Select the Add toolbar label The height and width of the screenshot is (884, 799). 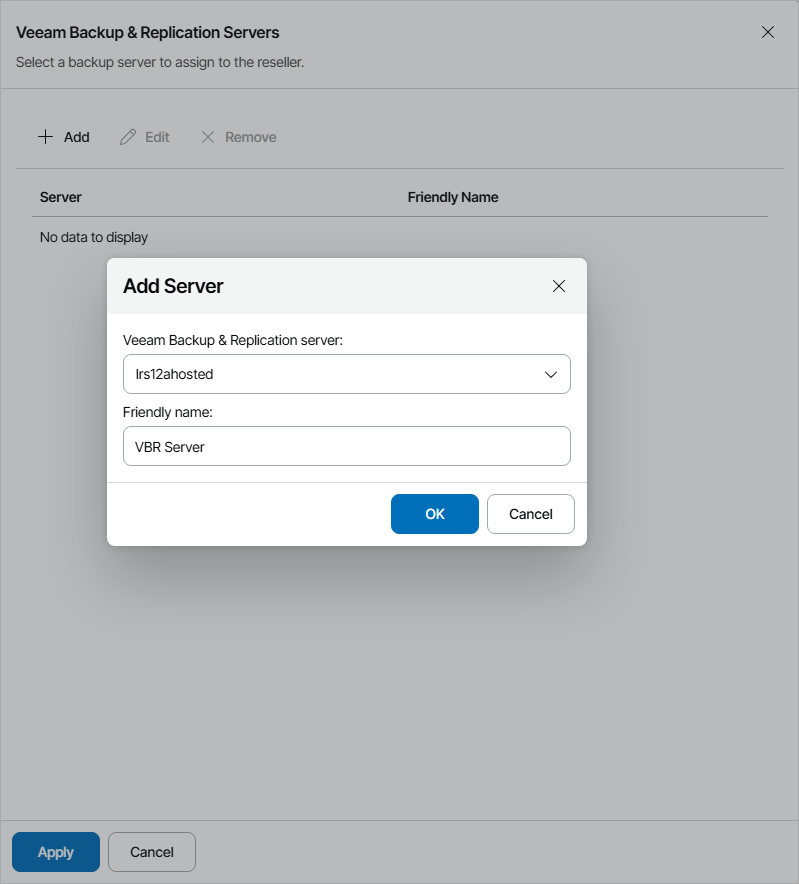click(77, 137)
